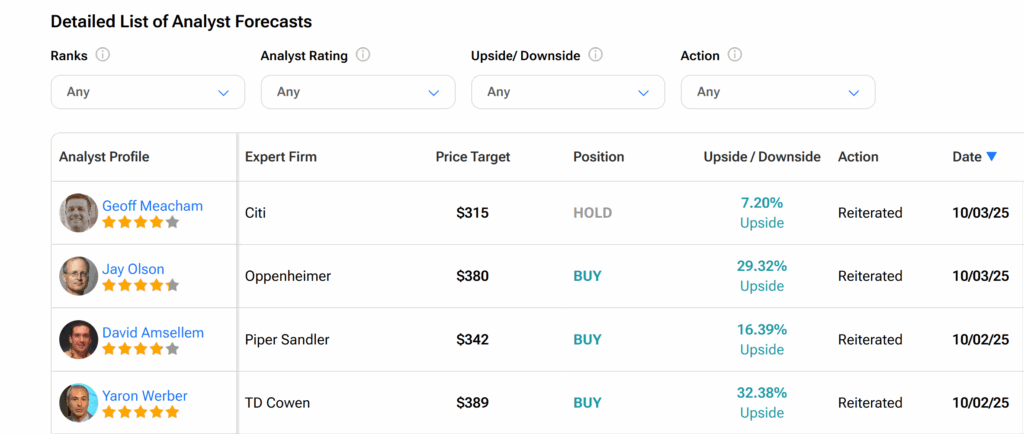The height and width of the screenshot is (434, 1024).
Task: Expand the Action filter dropdown
Action: click(777, 92)
